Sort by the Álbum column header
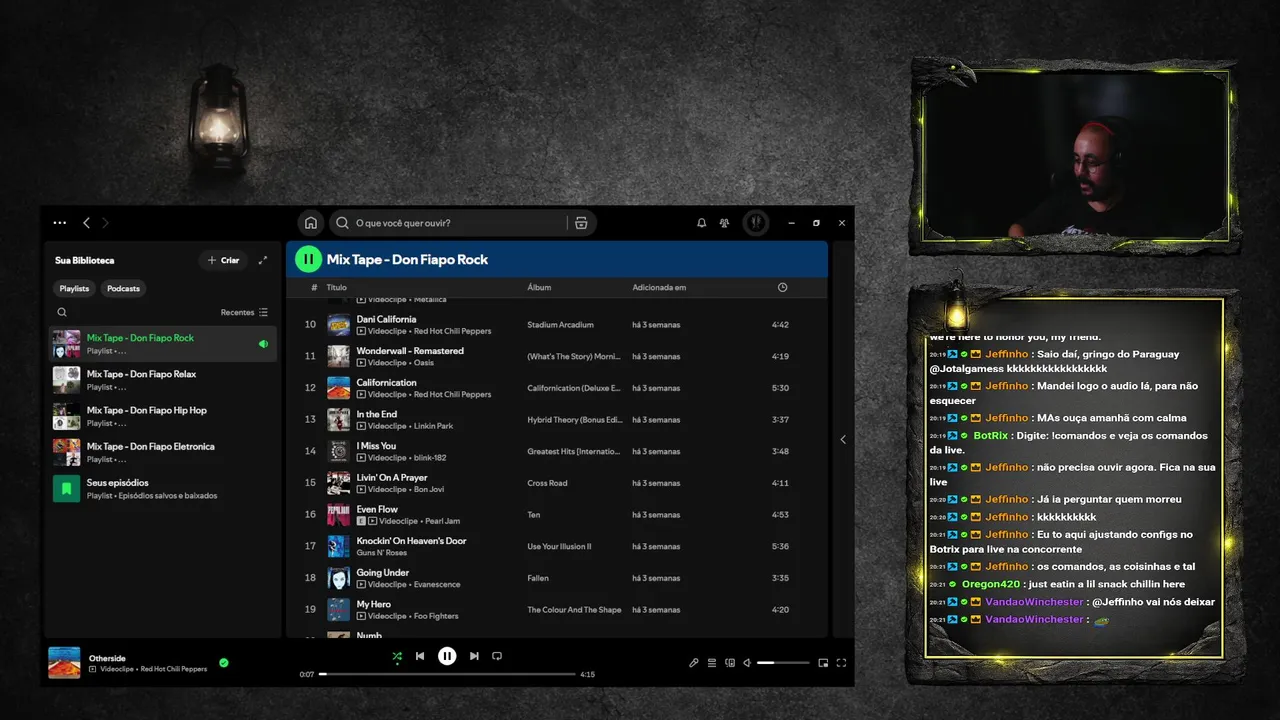The image size is (1280, 720). pos(539,287)
